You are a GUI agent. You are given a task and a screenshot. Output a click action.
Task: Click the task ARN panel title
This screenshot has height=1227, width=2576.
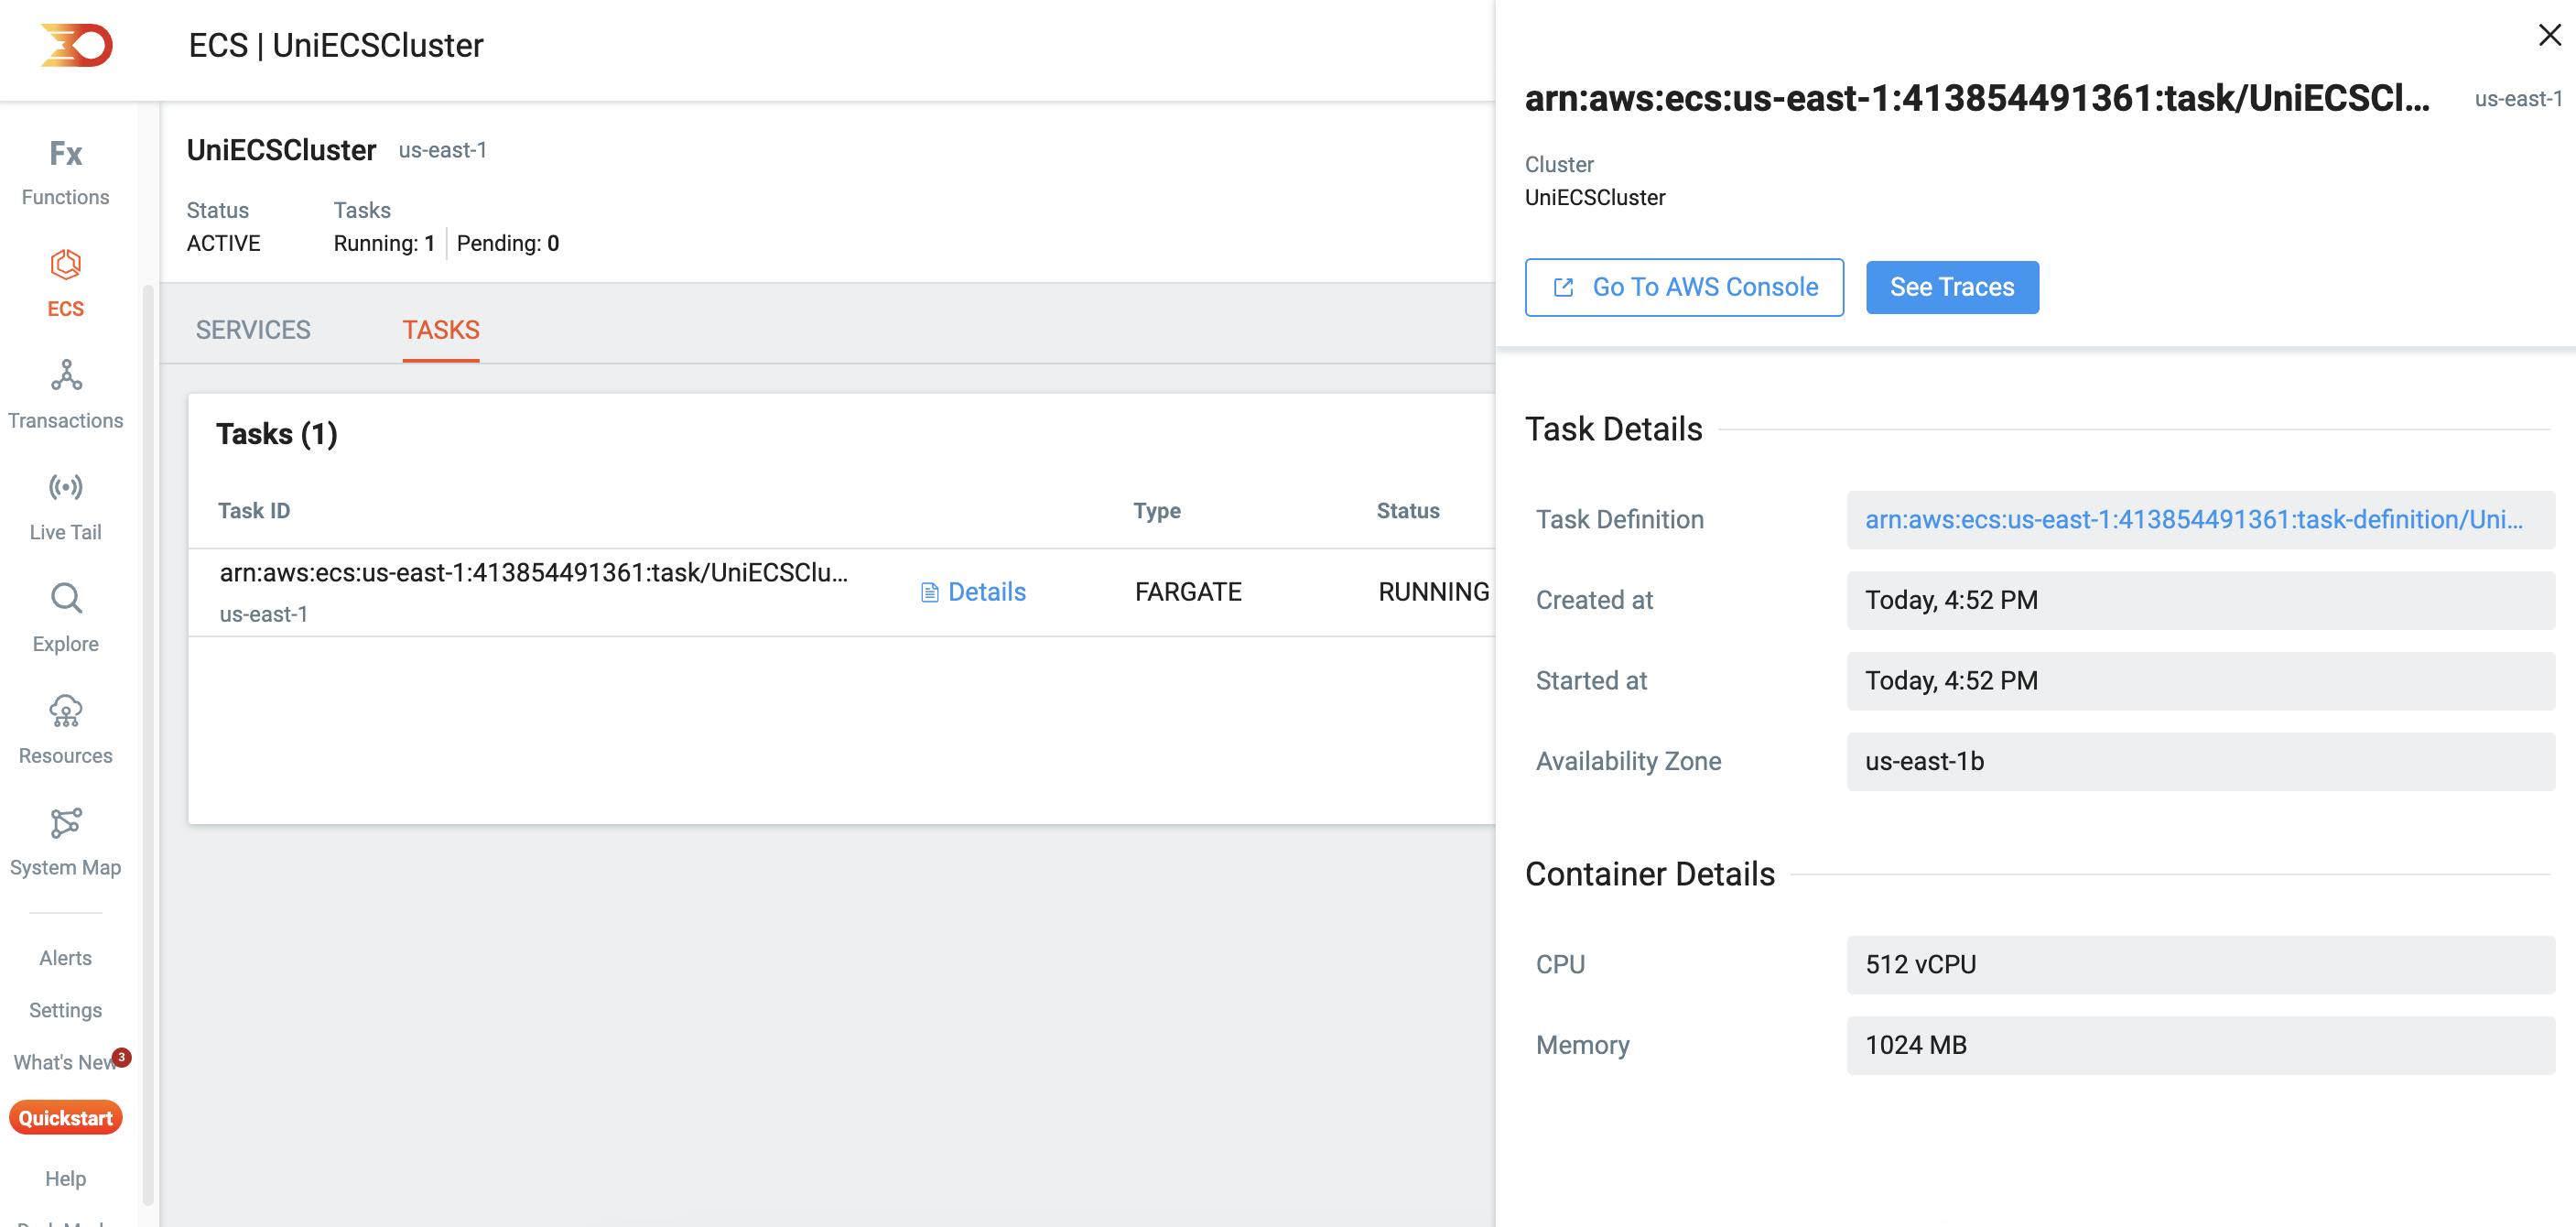coord(1976,98)
